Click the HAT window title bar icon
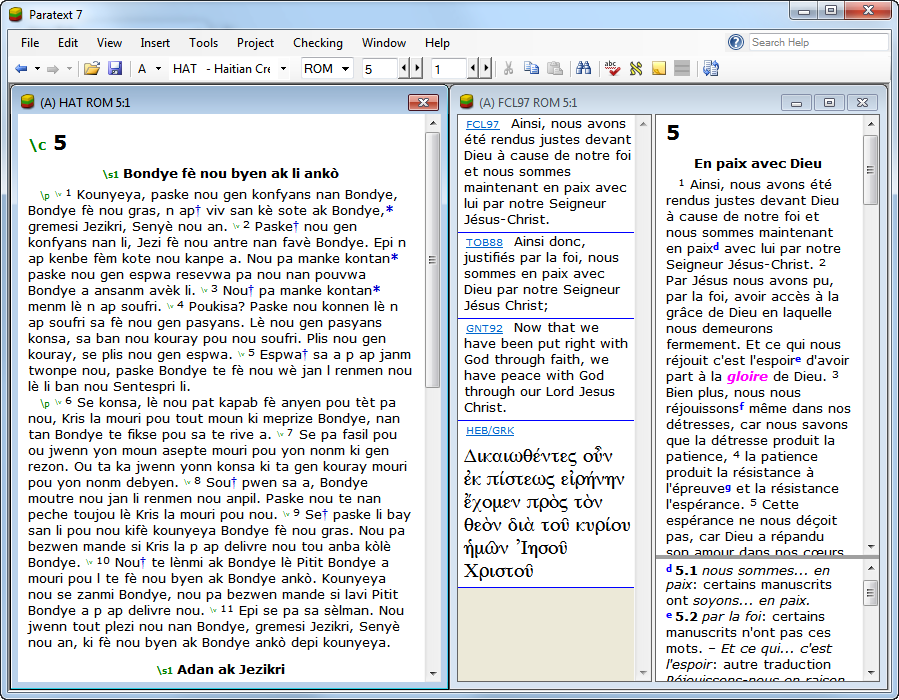The height and width of the screenshot is (700, 899). pyautogui.click(x=28, y=101)
